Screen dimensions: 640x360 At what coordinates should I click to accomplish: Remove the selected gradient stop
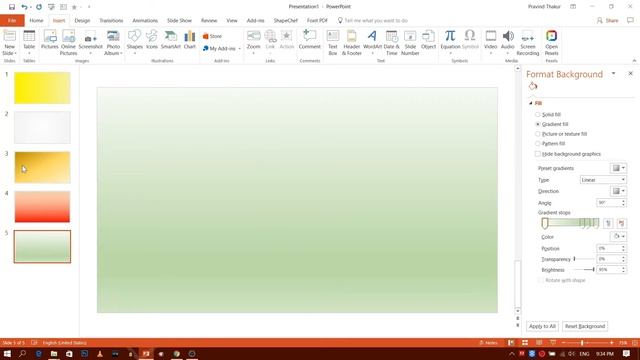[x=621, y=223]
